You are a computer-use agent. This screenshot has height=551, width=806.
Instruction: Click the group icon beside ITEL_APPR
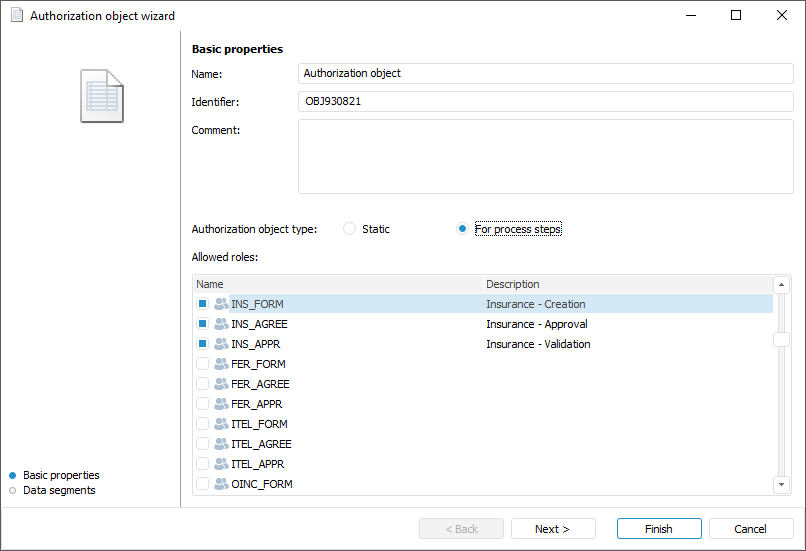[x=221, y=464]
